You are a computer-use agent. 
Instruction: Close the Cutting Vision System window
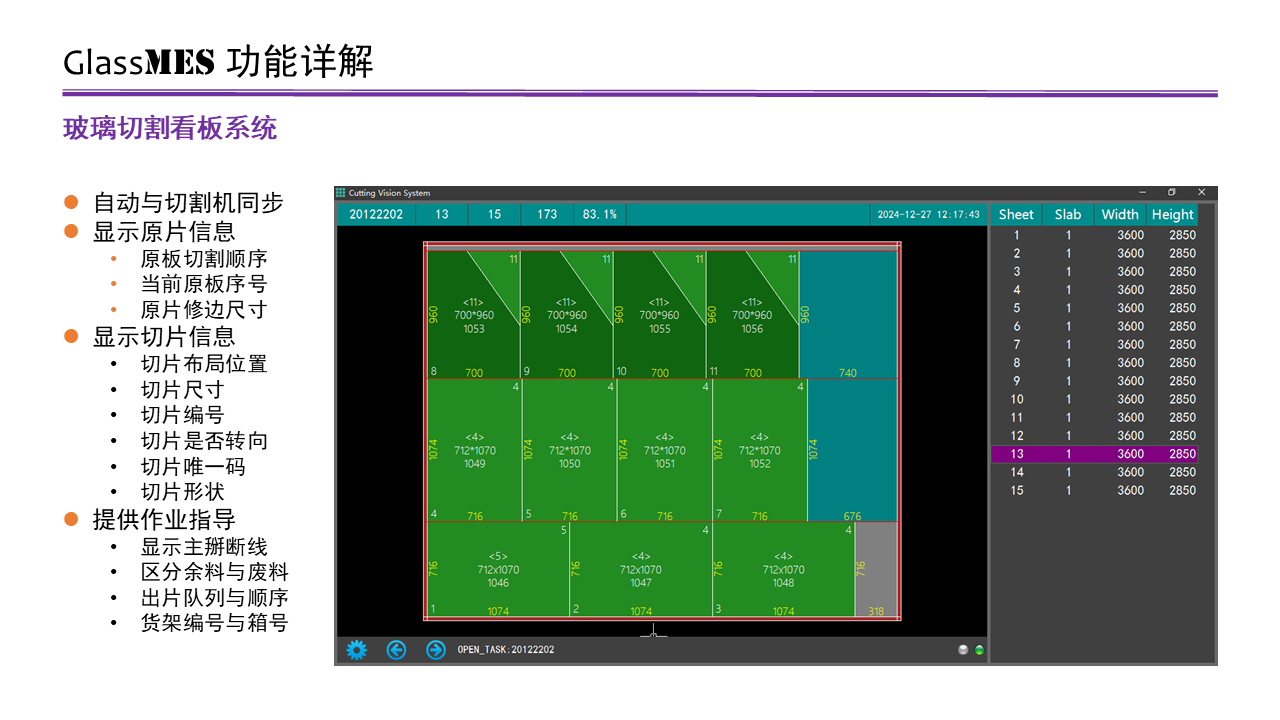click(x=1202, y=192)
